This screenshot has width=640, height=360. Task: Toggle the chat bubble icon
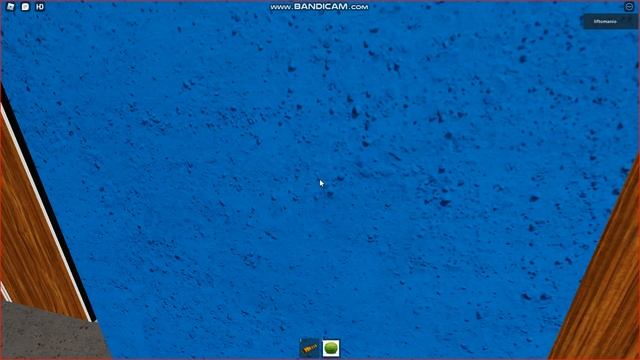pos(25,7)
